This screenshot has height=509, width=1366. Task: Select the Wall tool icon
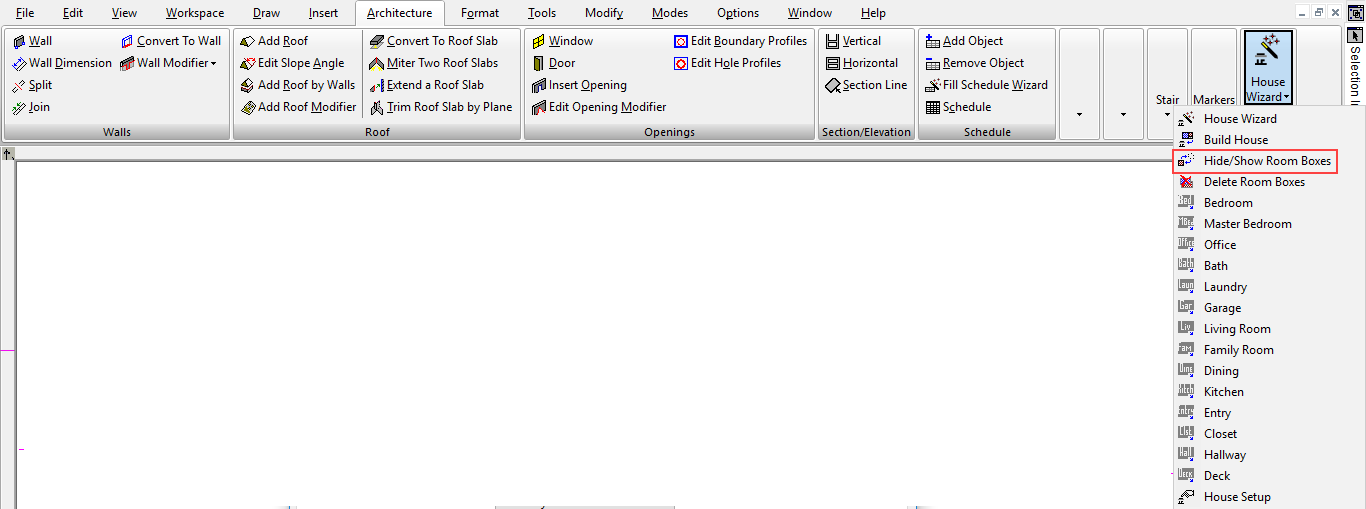point(19,41)
